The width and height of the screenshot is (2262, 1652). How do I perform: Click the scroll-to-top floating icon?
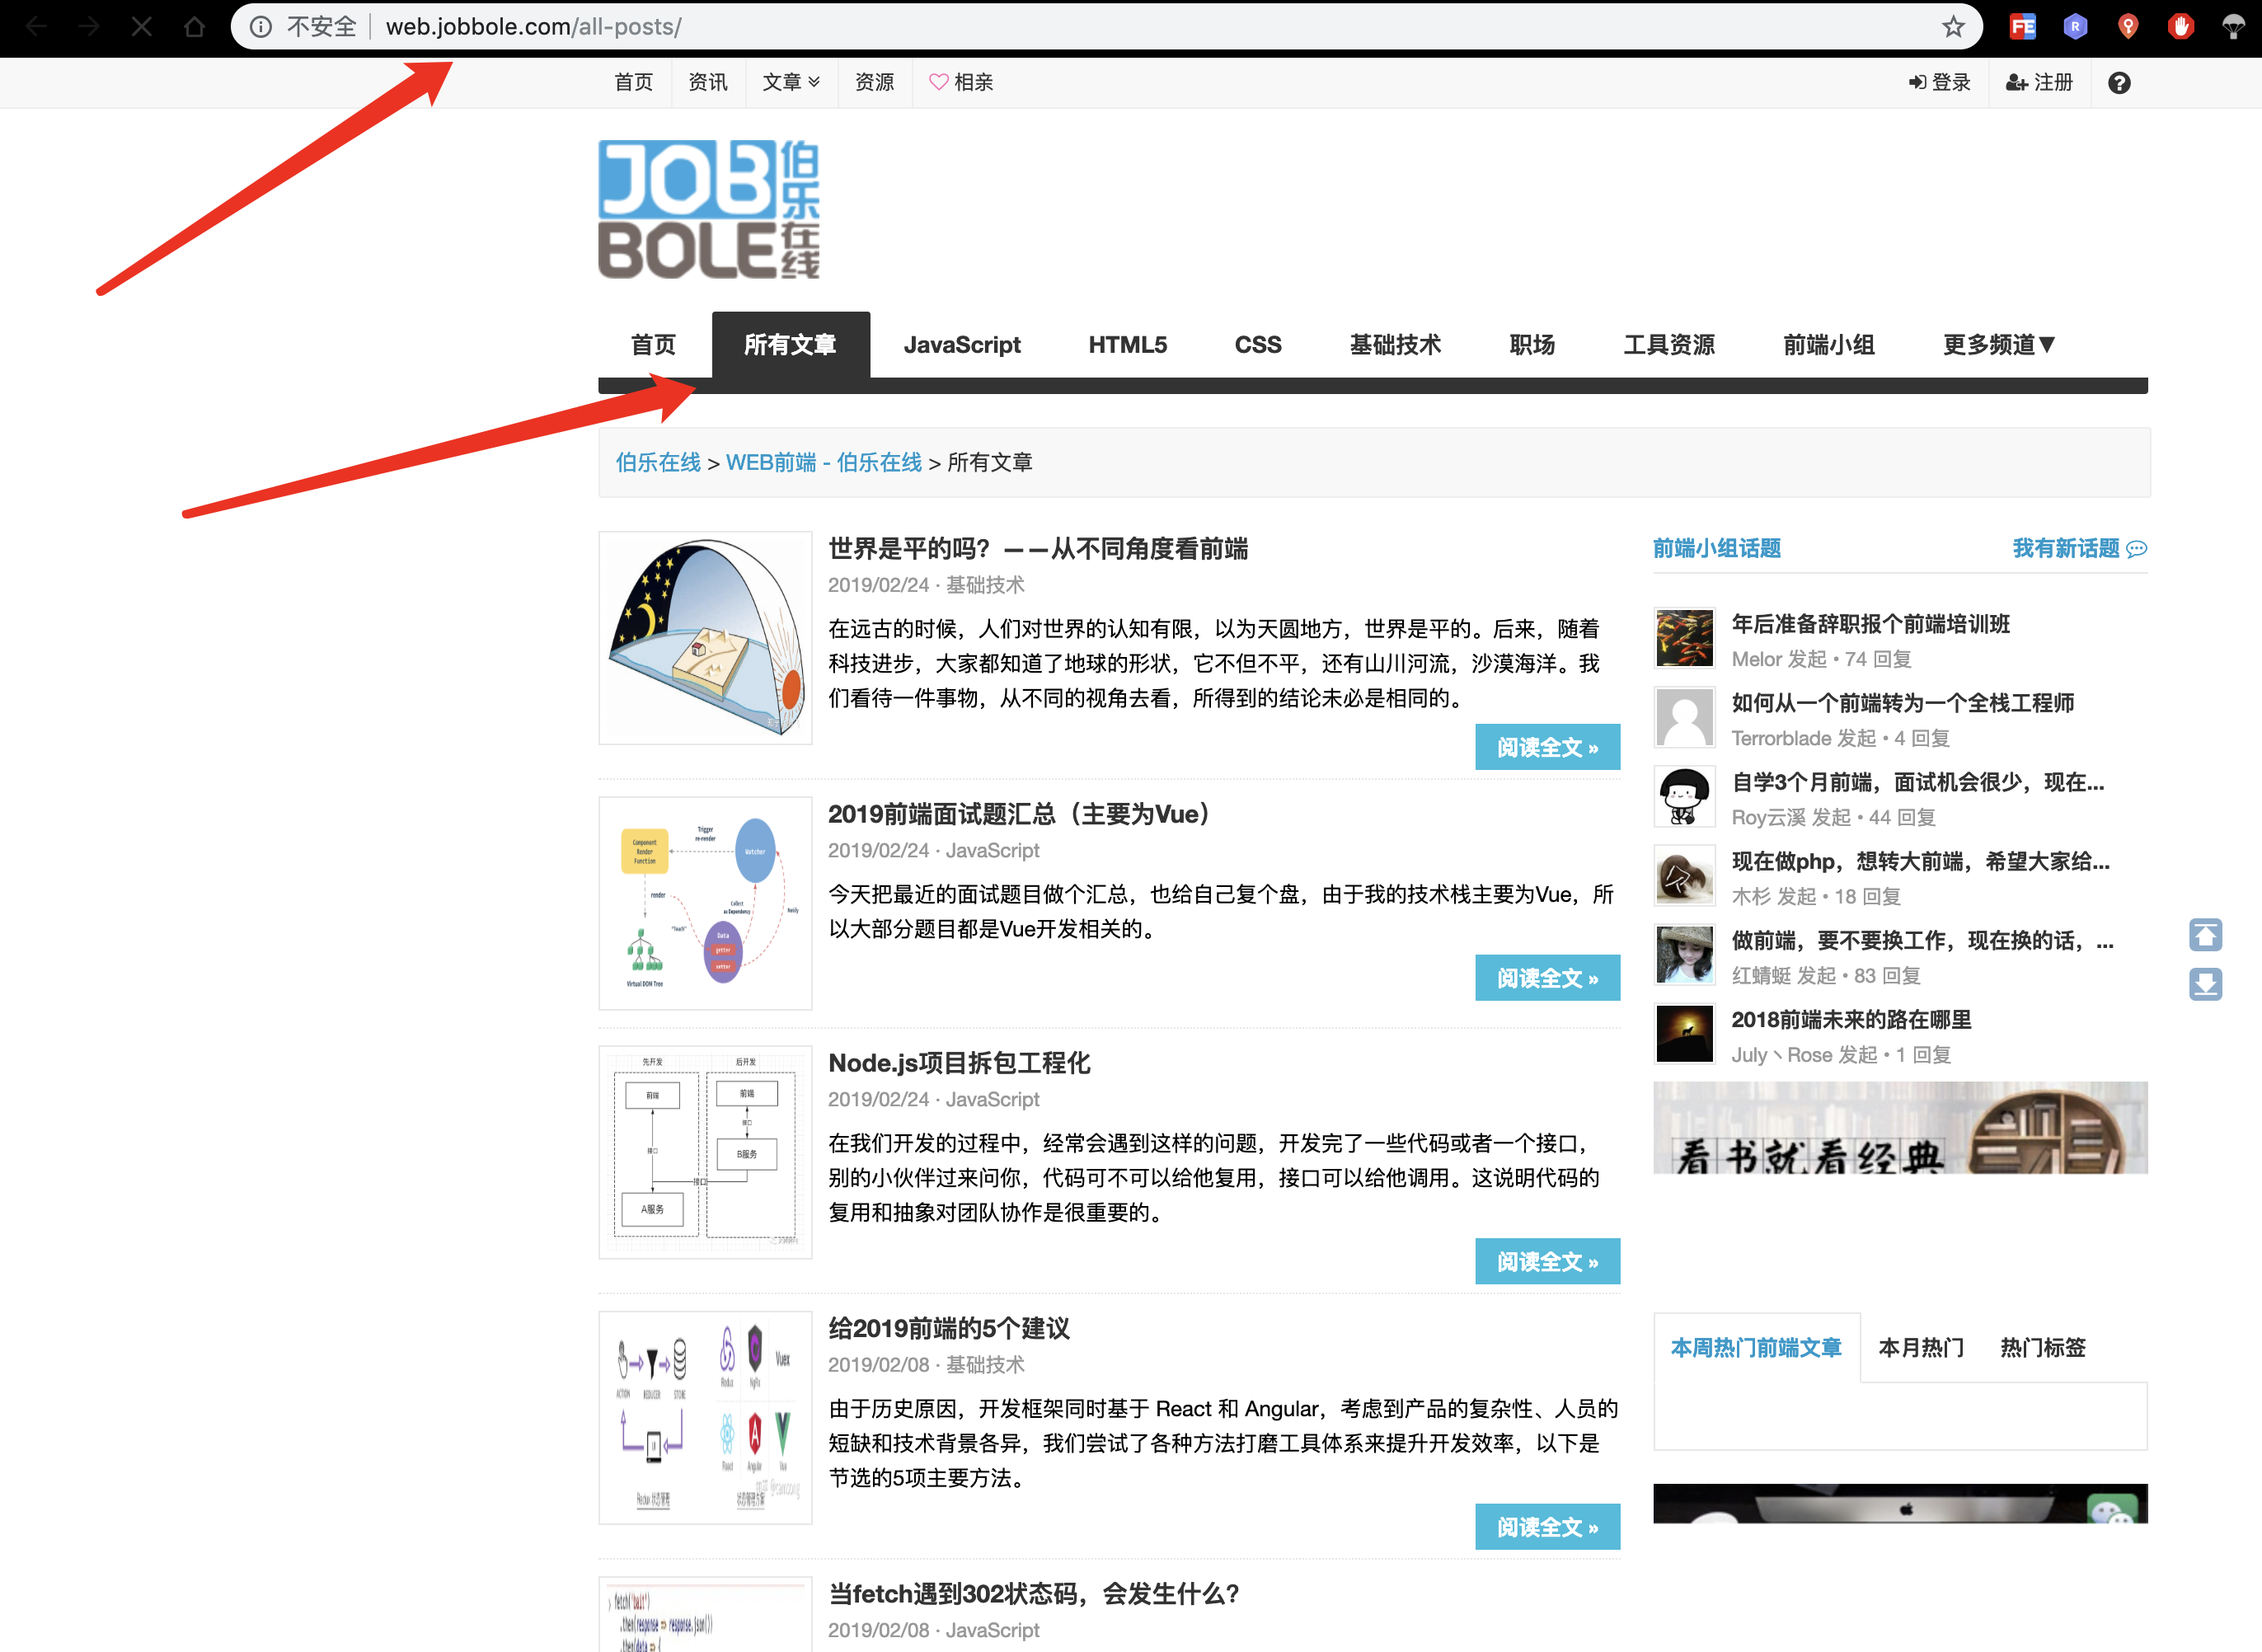(2205, 935)
